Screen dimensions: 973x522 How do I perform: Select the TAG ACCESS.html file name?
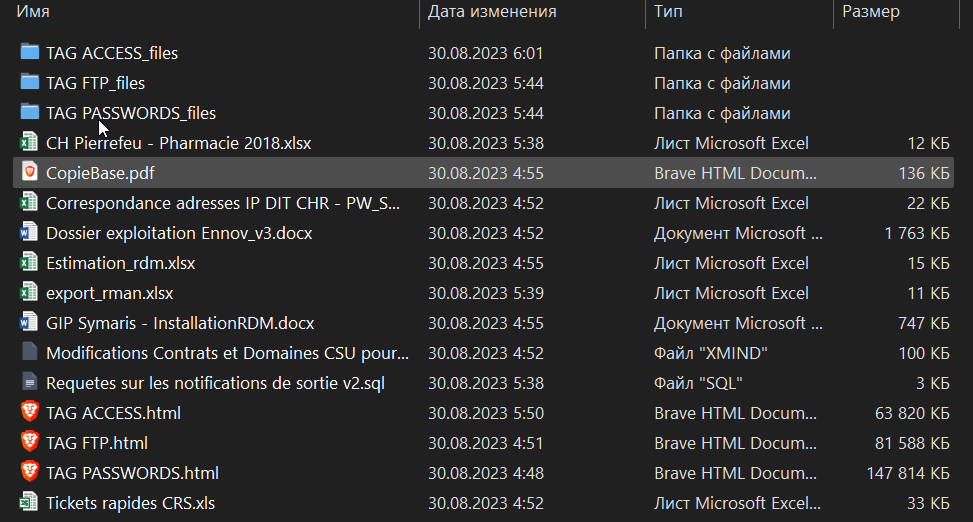click(114, 413)
